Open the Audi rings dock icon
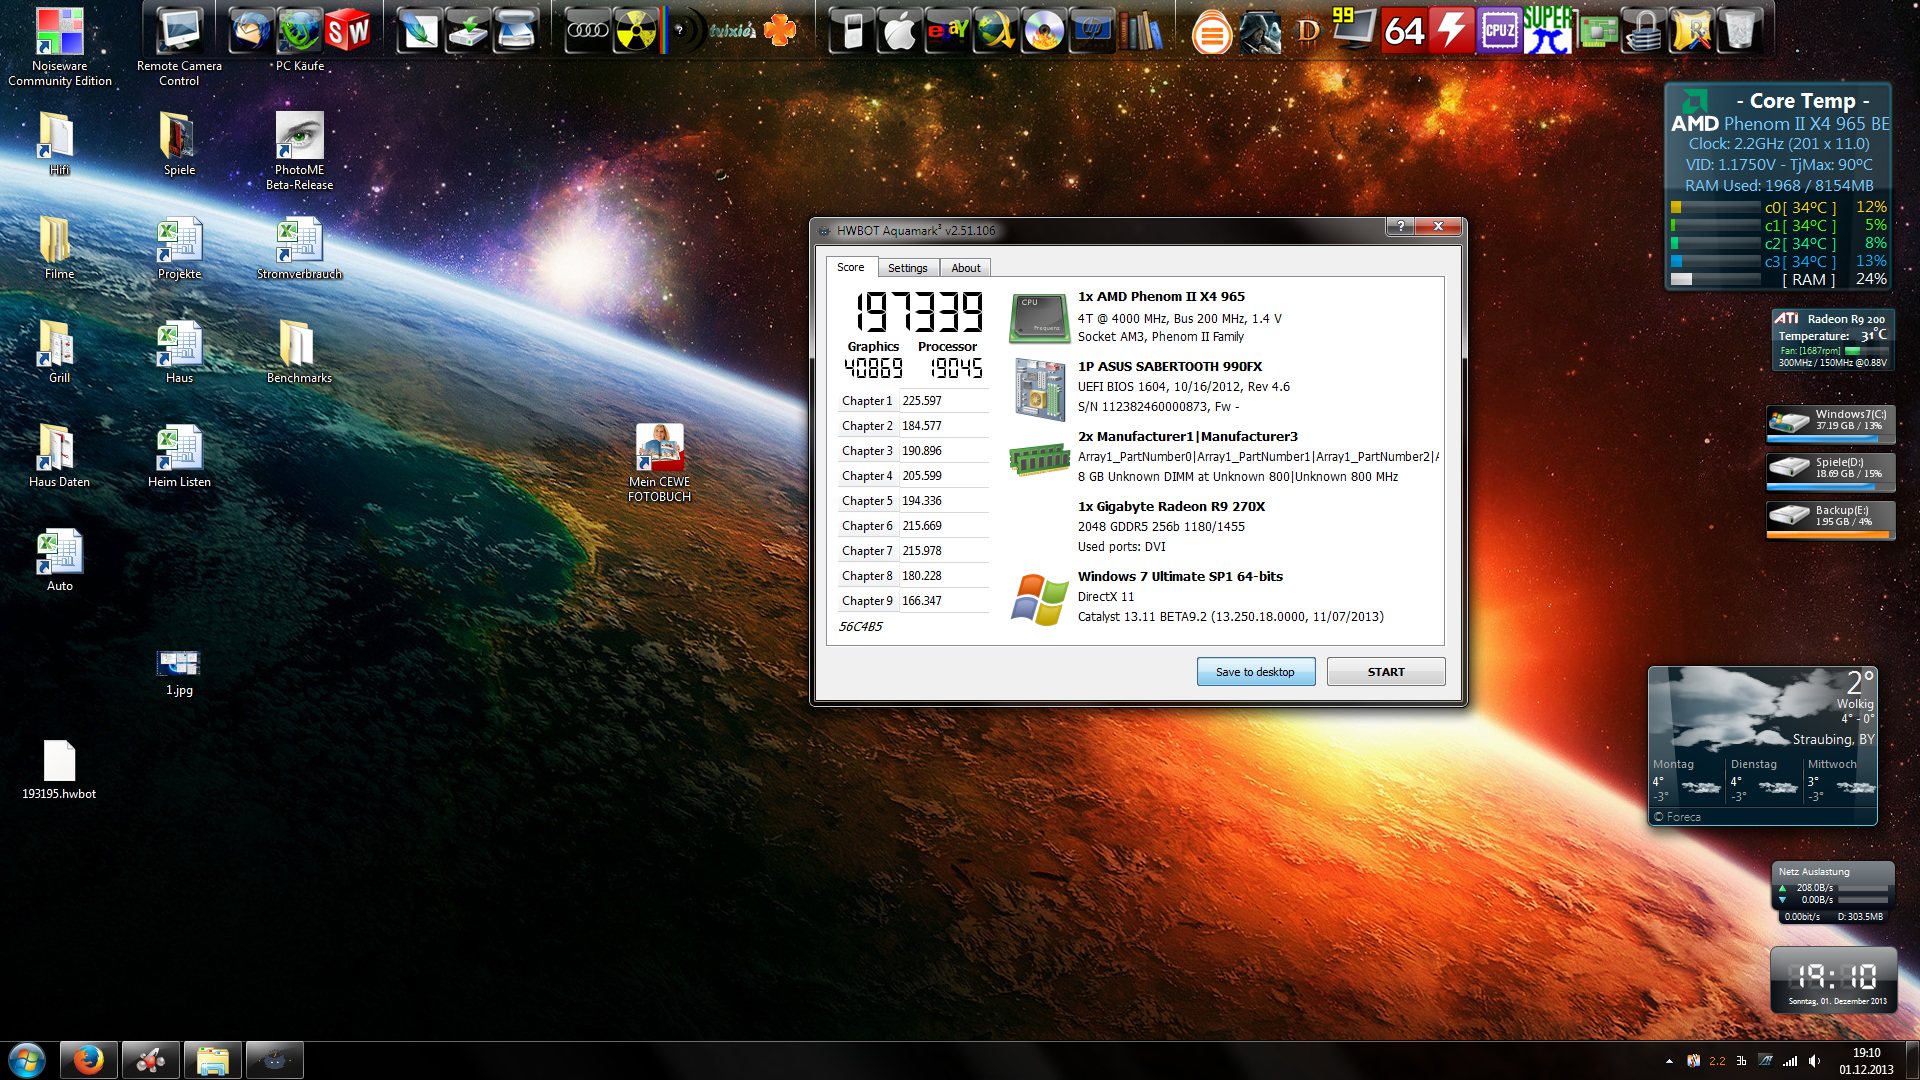 click(588, 30)
